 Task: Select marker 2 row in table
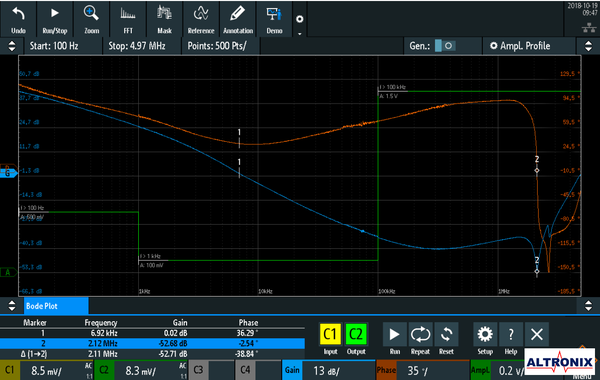point(152,343)
